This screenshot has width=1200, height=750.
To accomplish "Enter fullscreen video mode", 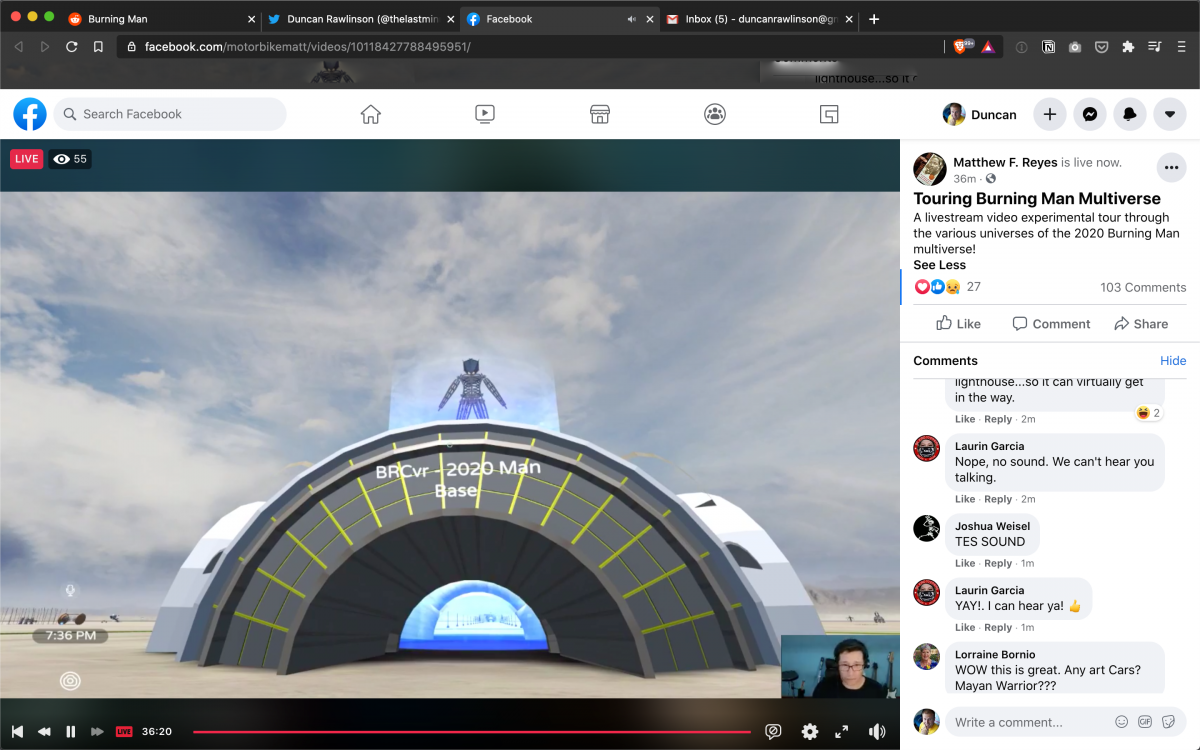I will click(x=842, y=731).
